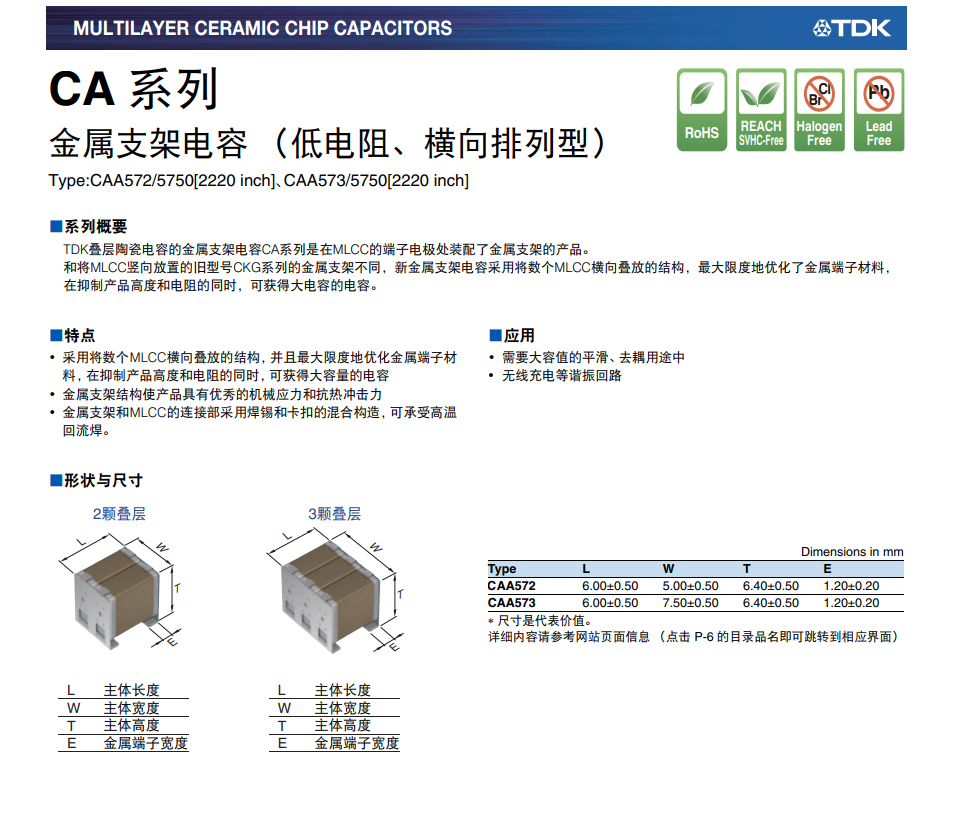The height and width of the screenshot is (825, 962).
Task: Click the blue square beside 特点 heading
Action: coord(55,335)
